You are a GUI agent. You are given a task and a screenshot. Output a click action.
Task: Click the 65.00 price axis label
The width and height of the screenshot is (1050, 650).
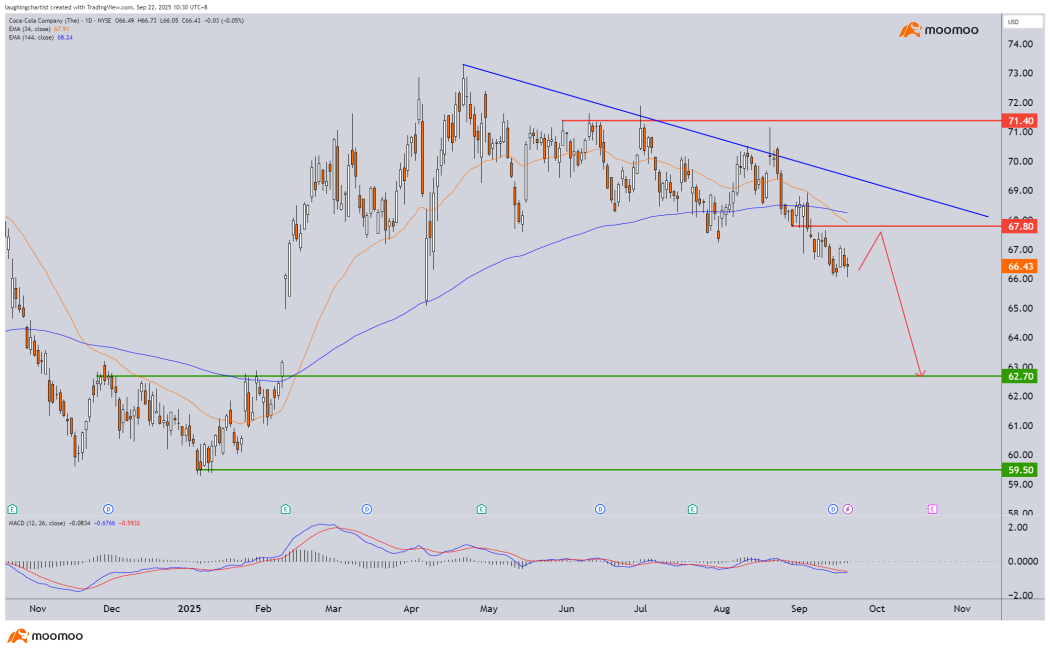coord(1021,309)
